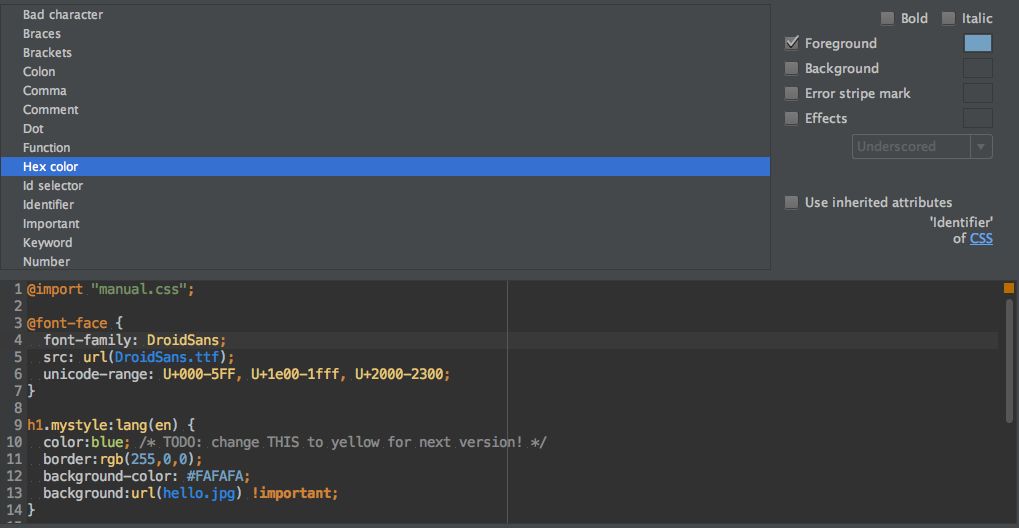Open the Effects color swatch
Image resolution: width=1019 pixels, height=528 pixels.
tap(977, 118)
